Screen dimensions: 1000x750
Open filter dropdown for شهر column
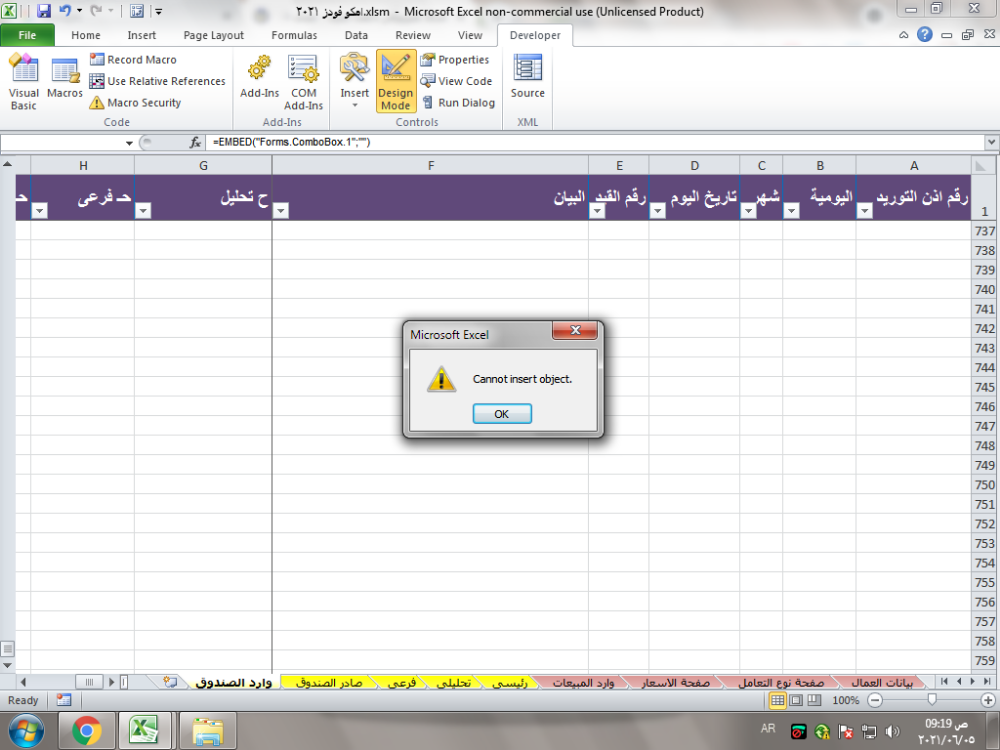point(748,210)
